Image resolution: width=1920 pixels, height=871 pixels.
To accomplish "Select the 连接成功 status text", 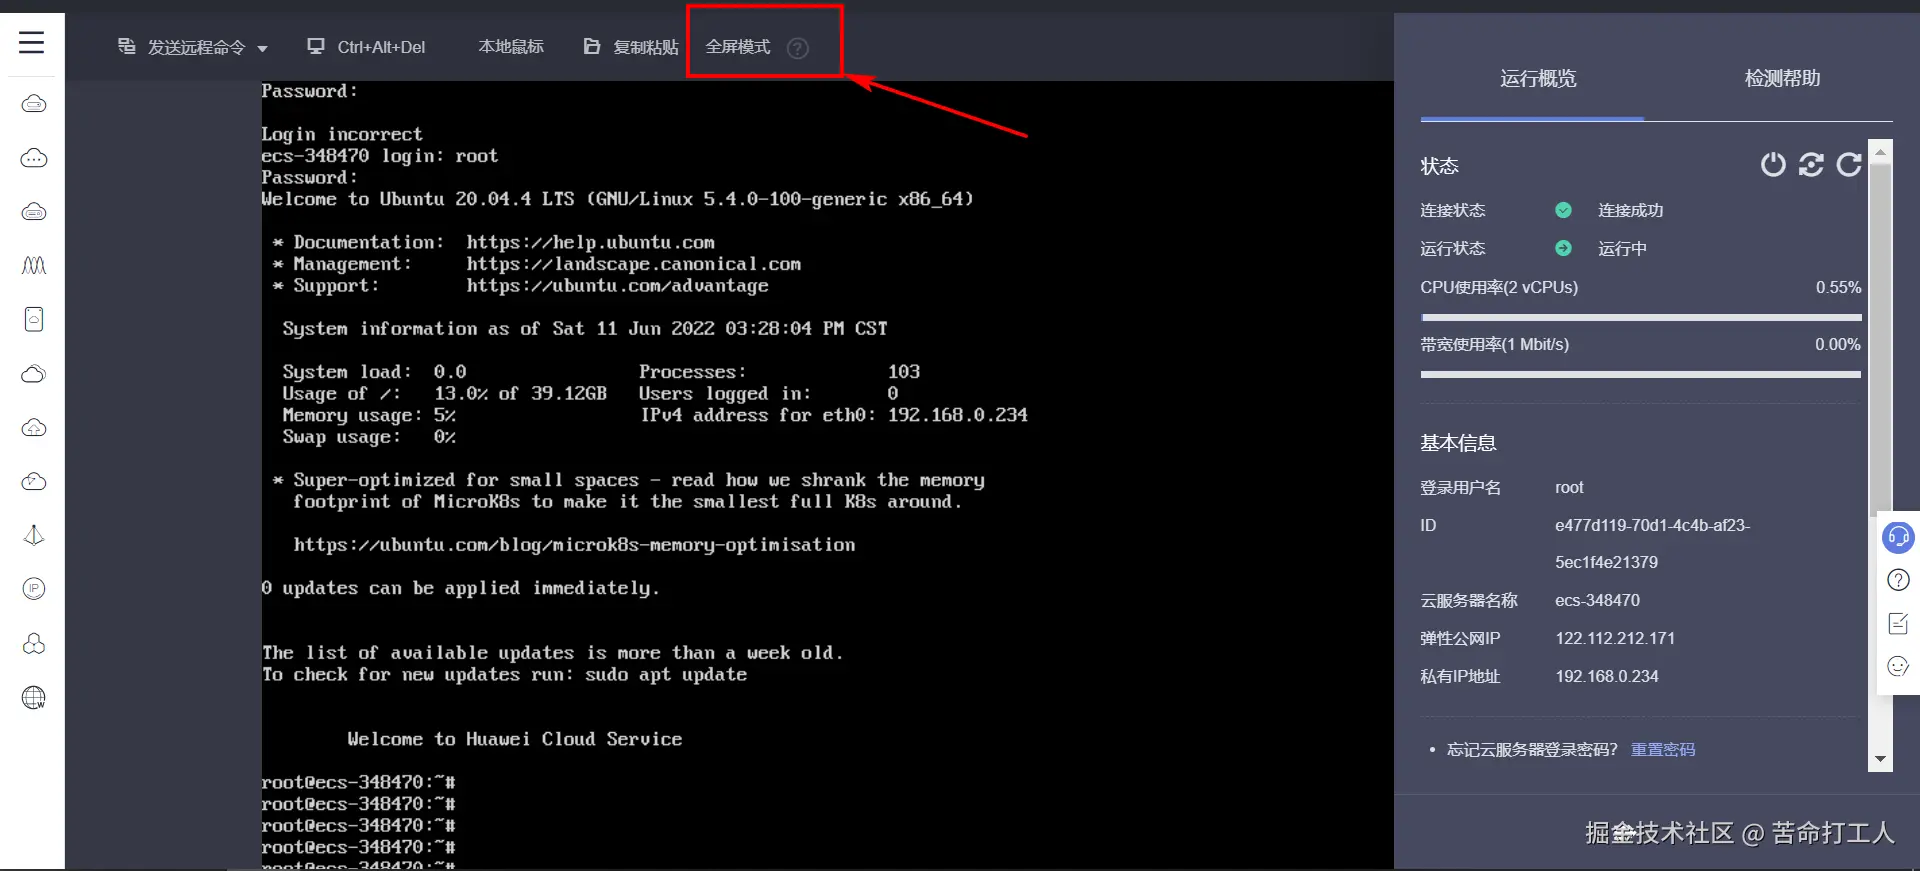I will [1631, 210].
